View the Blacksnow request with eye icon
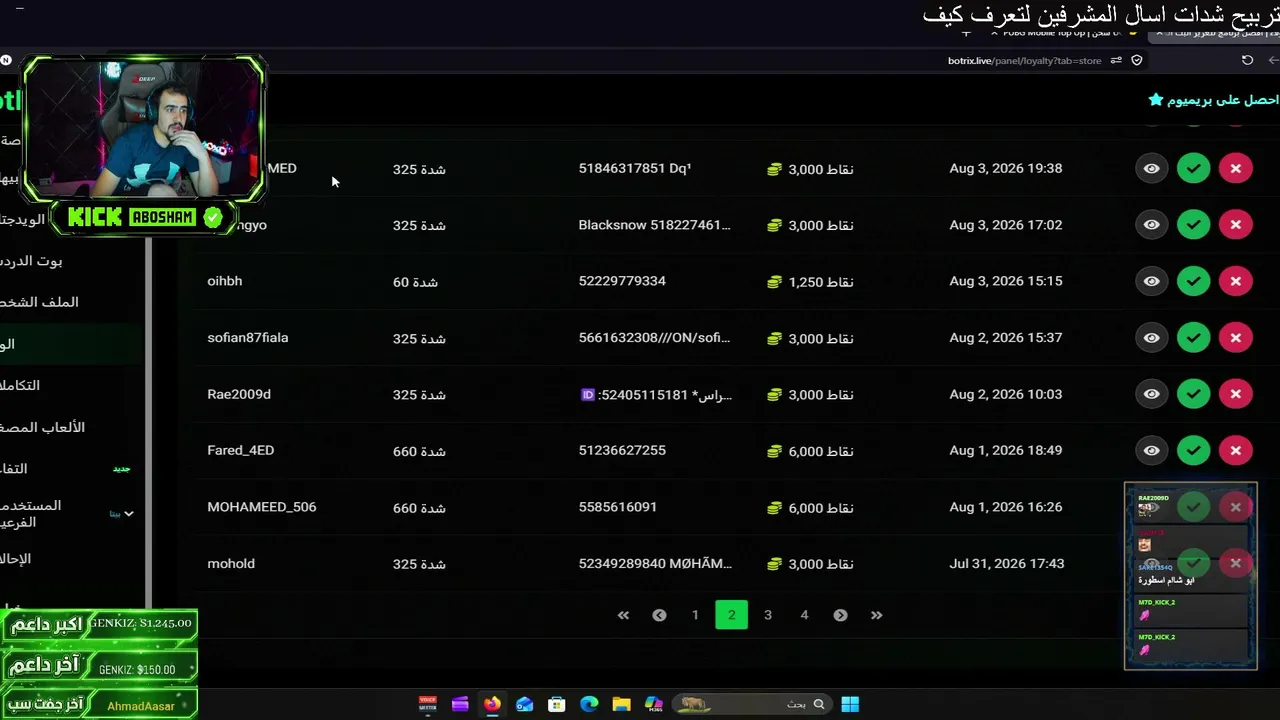Screen dimensions: 1280x720 1151,225
